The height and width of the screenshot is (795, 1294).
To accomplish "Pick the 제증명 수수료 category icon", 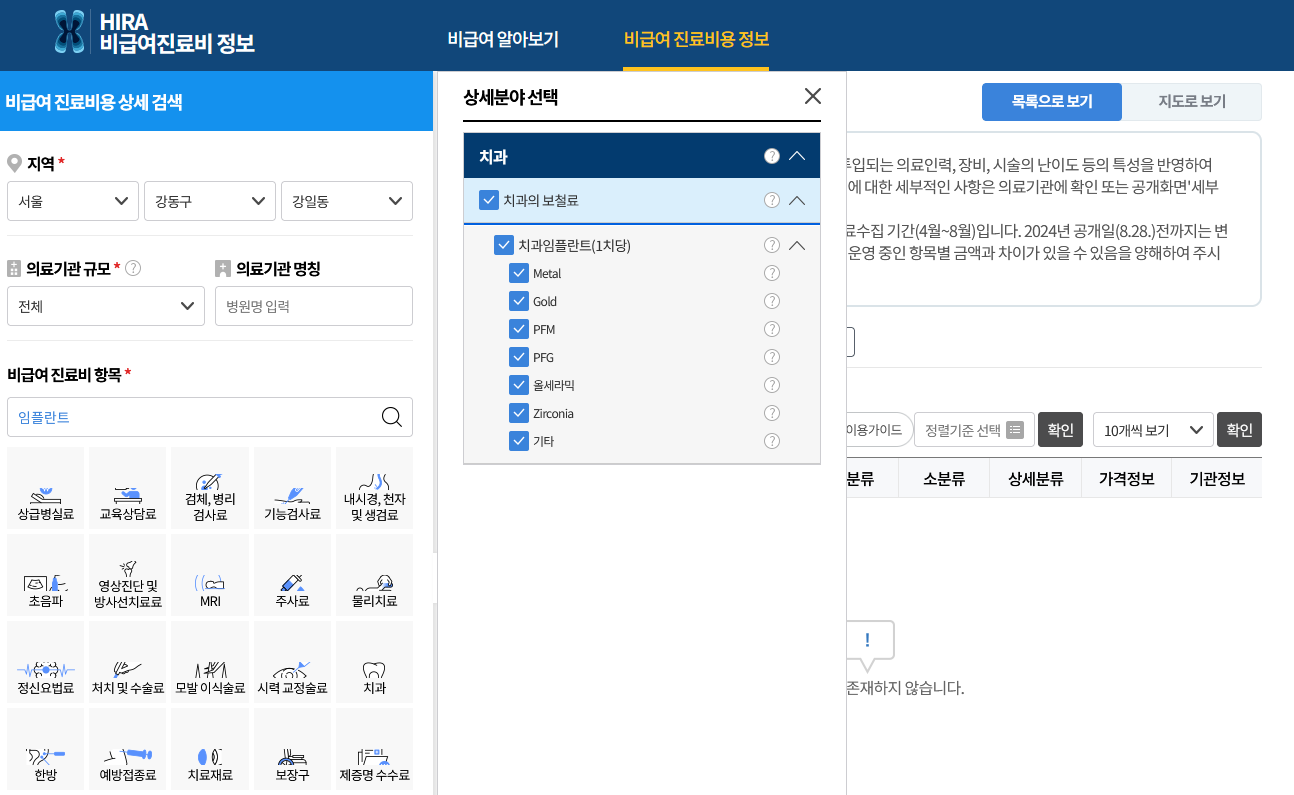I will coord(374,749).
